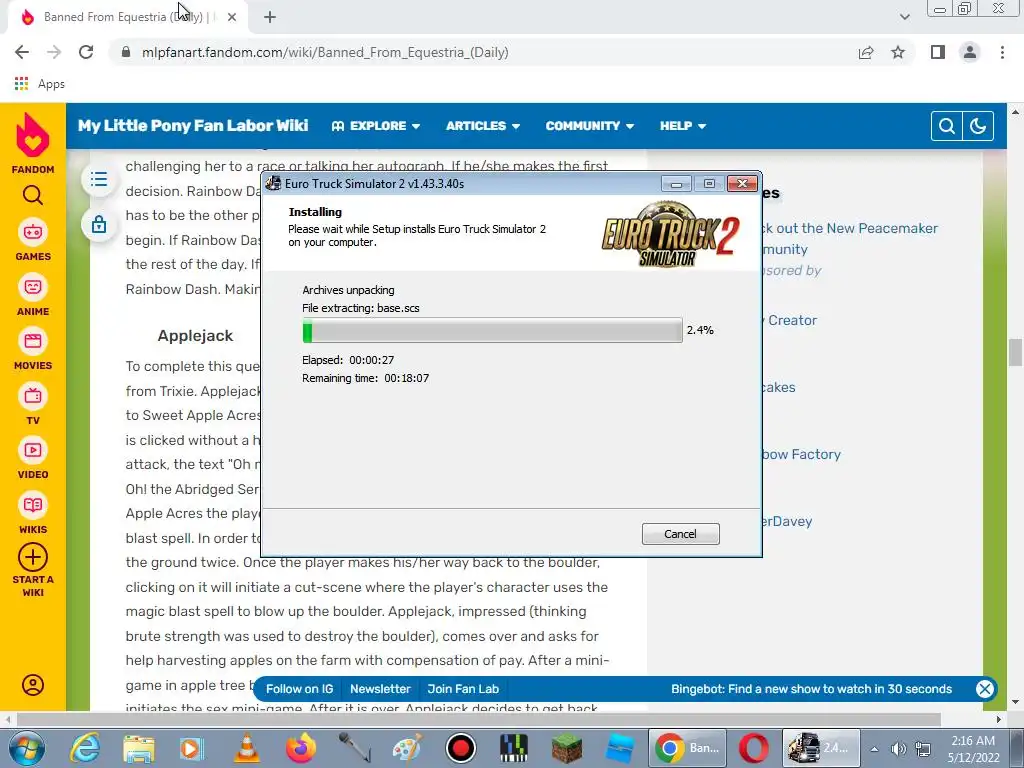Open the tab search dropdown arrow
This screenshot has width=1024, height=768.
(904, 17)
